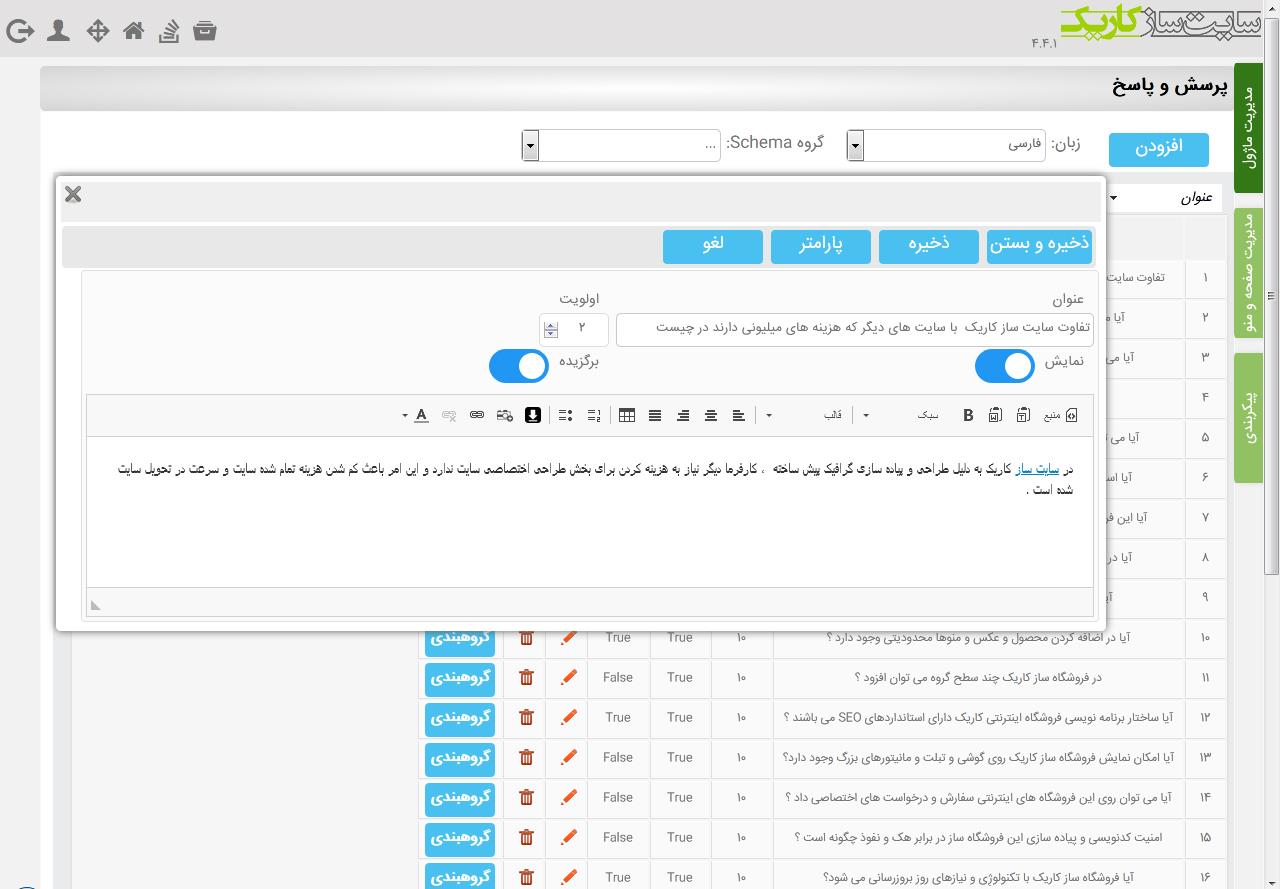The image size is (1280, 889).
Task: Toggle bold formatting in the editor
Action: pos(968,415)
